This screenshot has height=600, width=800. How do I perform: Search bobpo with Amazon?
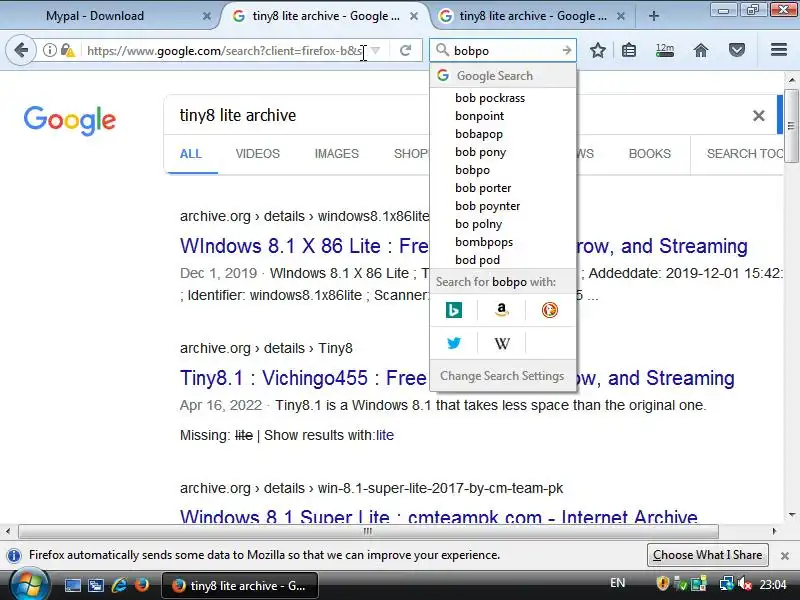click(502, 310)
